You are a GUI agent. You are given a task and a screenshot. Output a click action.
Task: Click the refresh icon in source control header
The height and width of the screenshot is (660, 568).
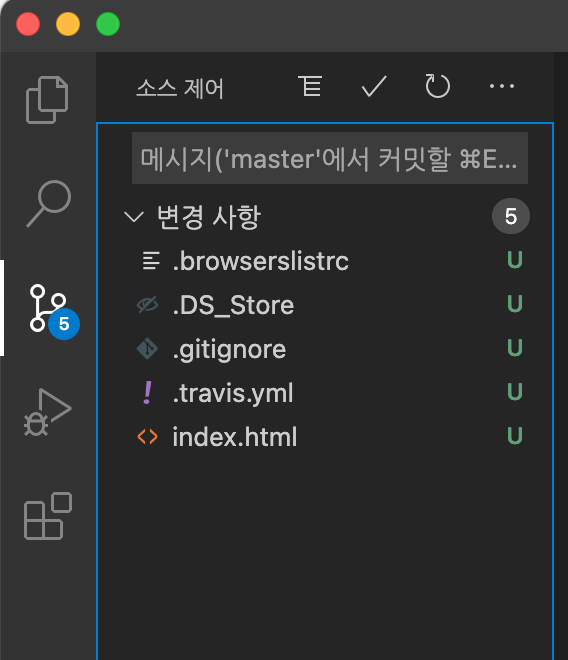[437, 86]
